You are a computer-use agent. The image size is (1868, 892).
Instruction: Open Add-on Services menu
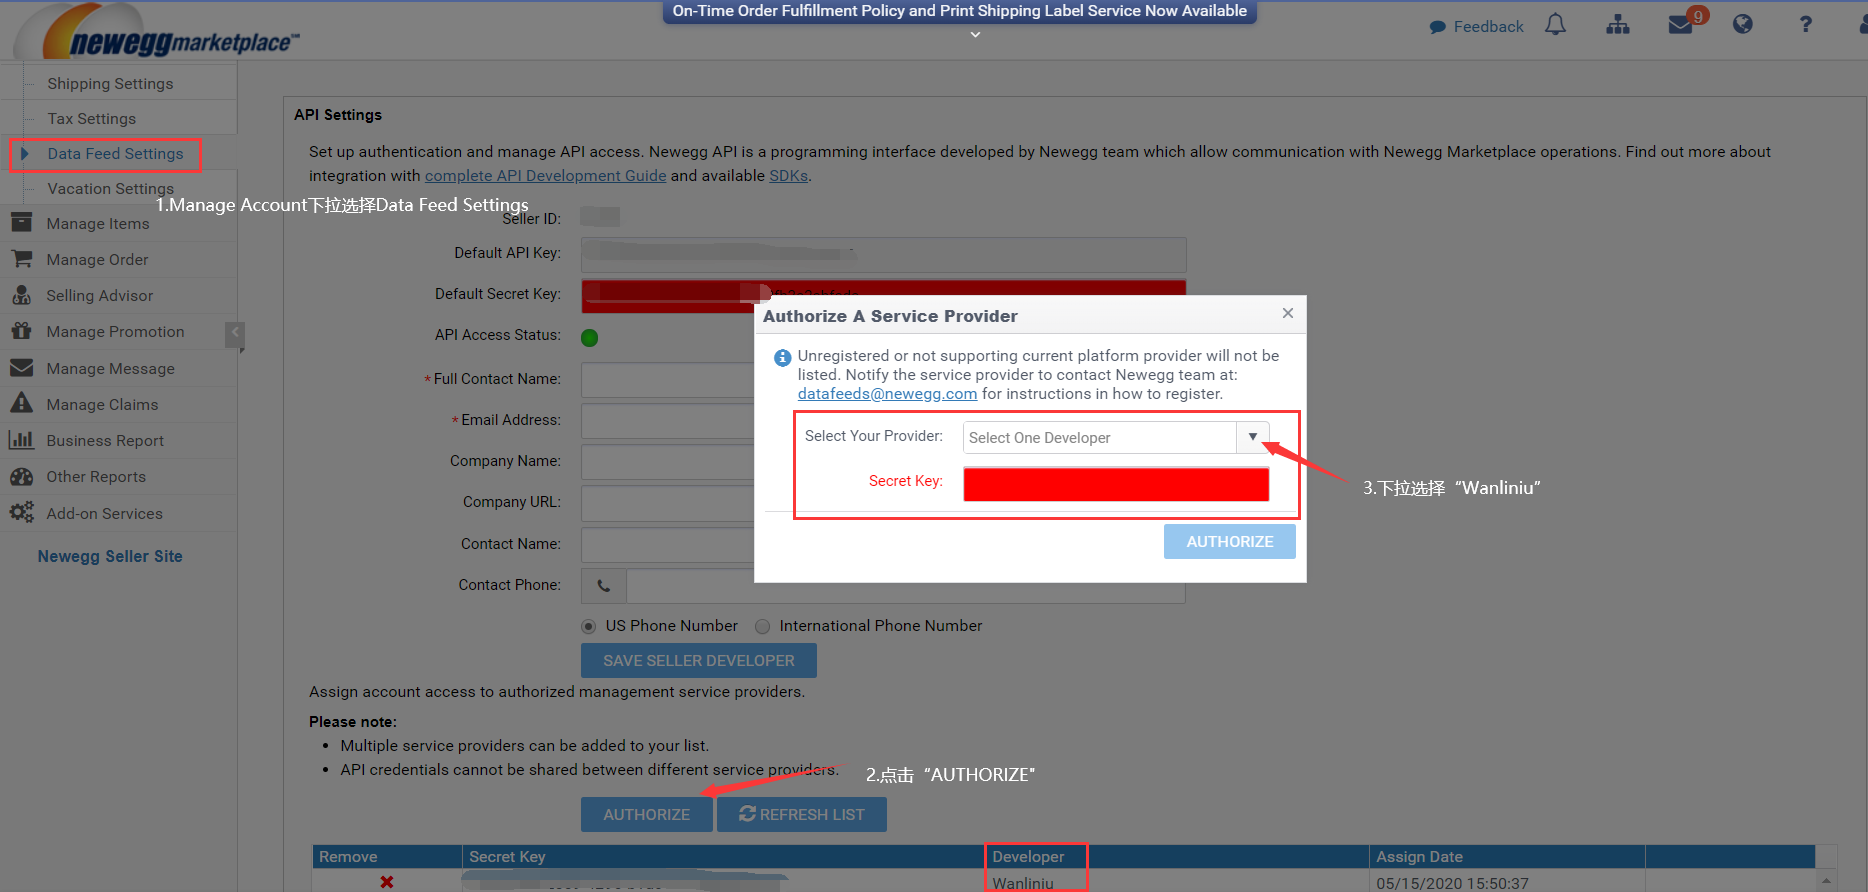pyautogui.click(x=104, y=514)
